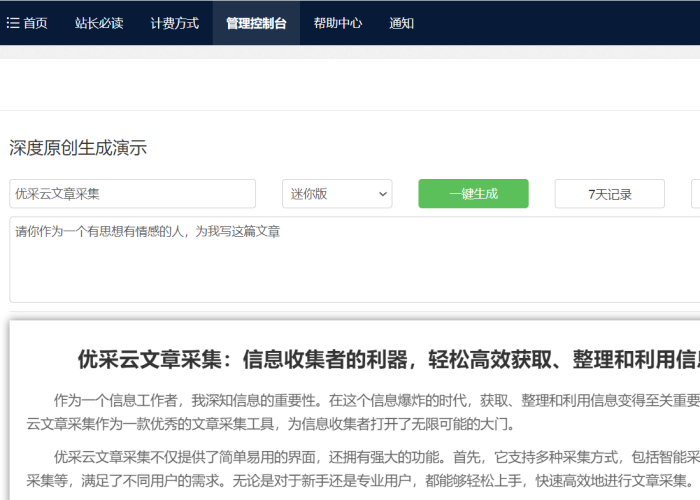This screenshot has width=700, height=500.
Task: Click the 深度原创生成演示 section heading
Action: (x=78, y=148)
